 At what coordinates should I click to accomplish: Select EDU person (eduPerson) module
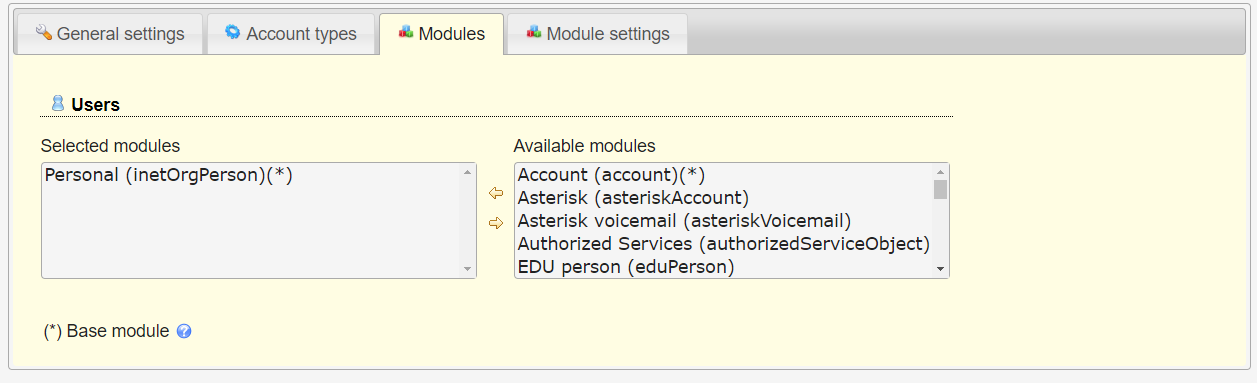(724, 266)
